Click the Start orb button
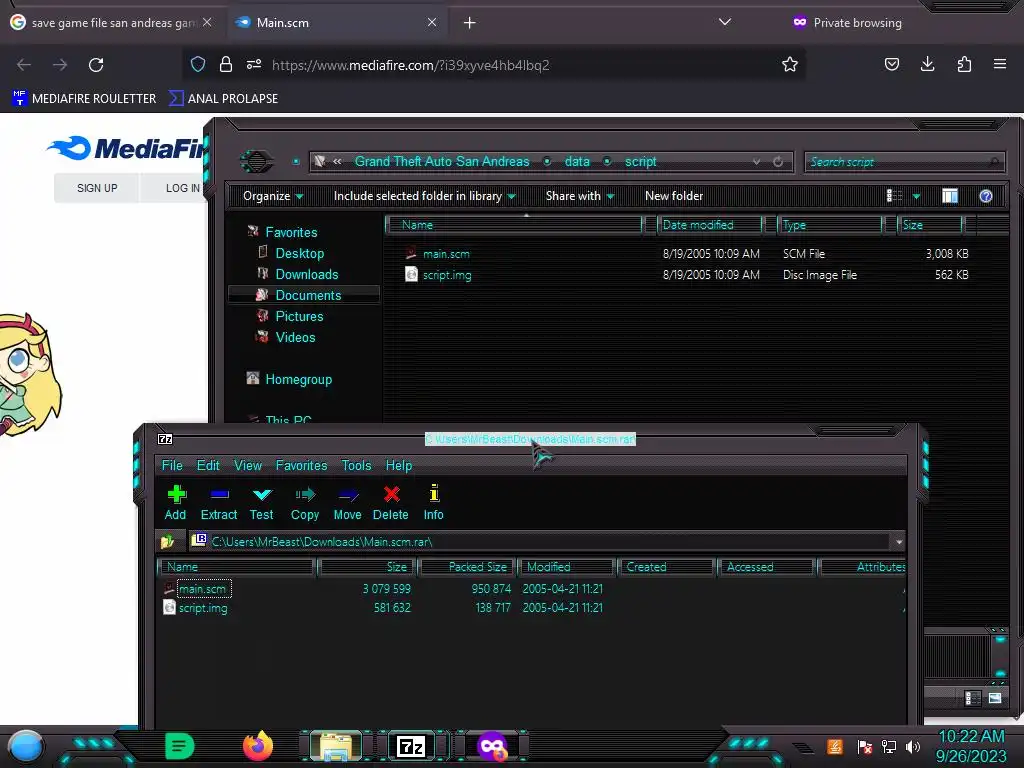Screen dimensions: 1024x768 (25, 746)
